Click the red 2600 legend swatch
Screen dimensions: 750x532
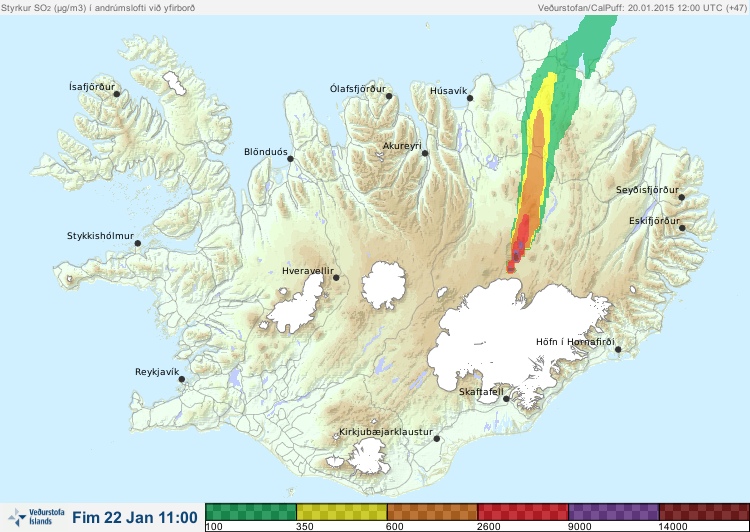[523, 512]
